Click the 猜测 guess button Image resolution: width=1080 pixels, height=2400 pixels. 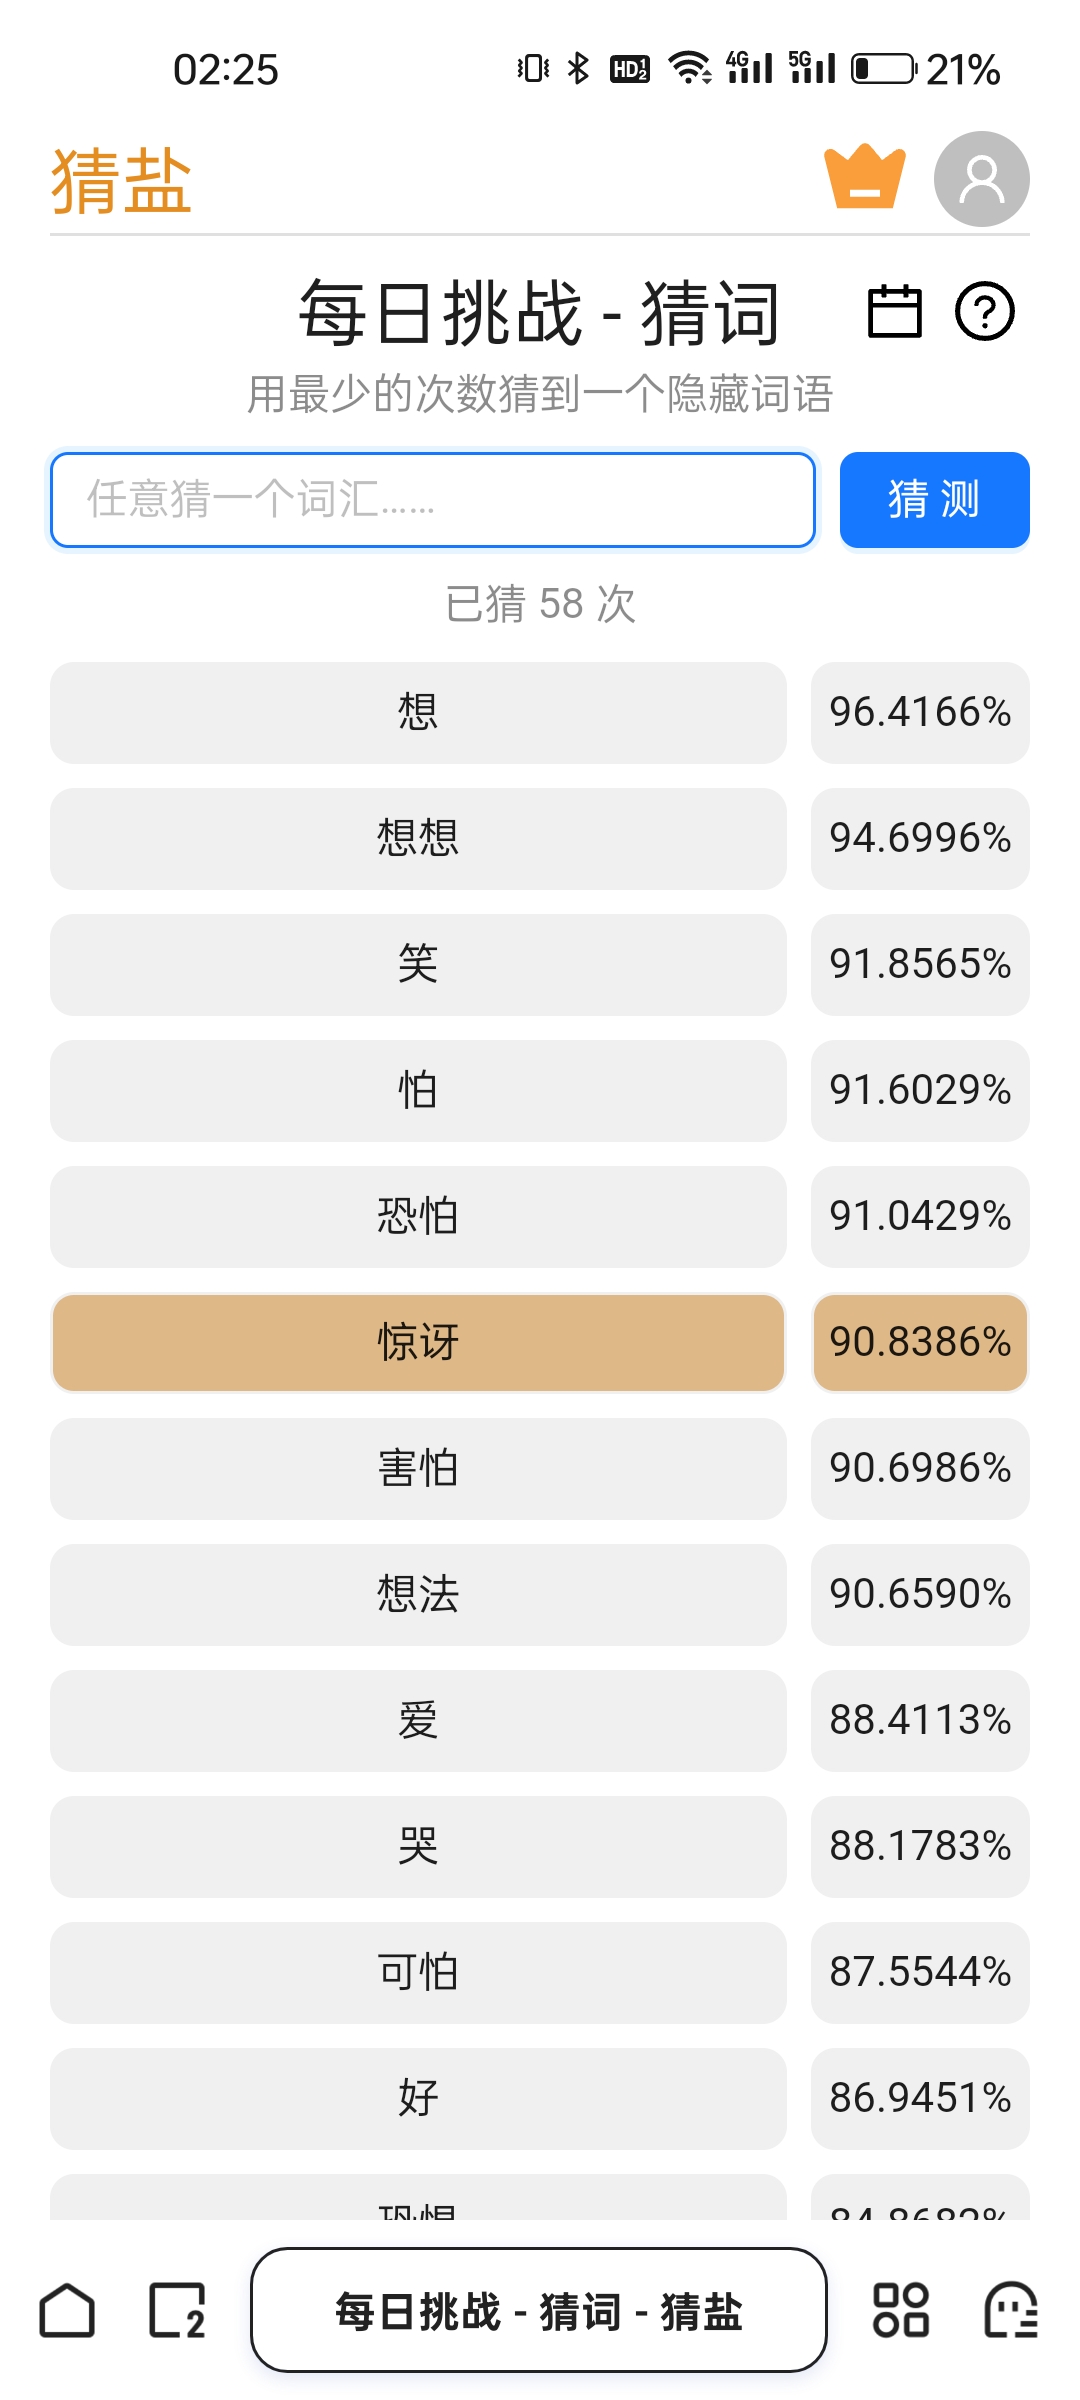click(x=934, y=500)
